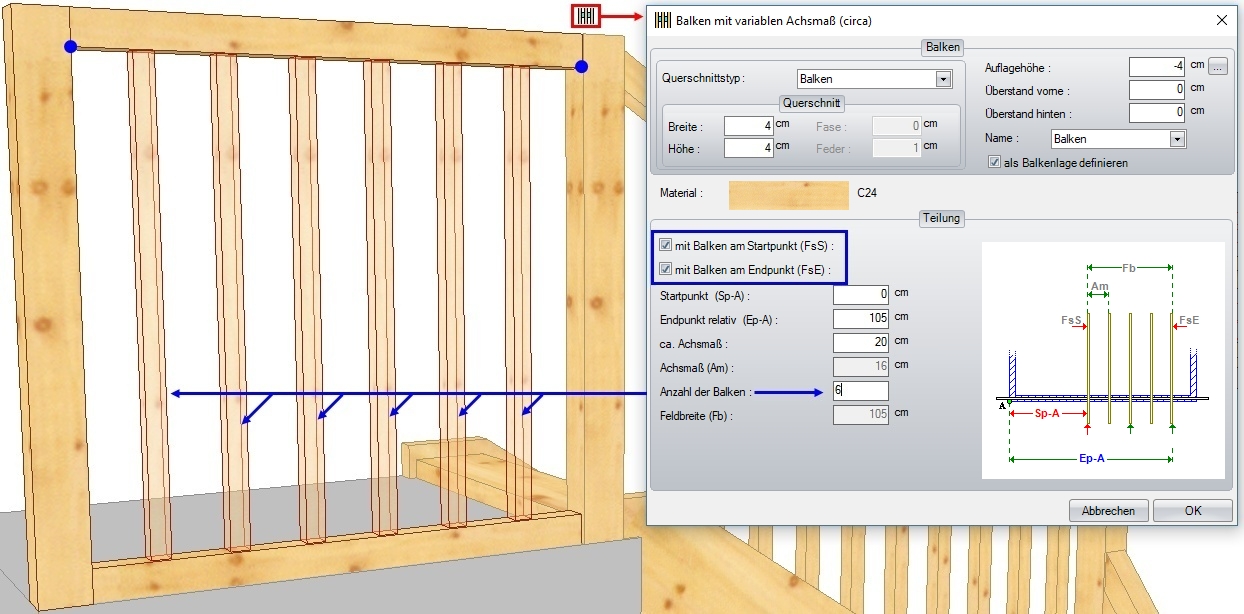Click into the Höhe input field
Viewport: 1244px width, 614px height.
(746, 148)
